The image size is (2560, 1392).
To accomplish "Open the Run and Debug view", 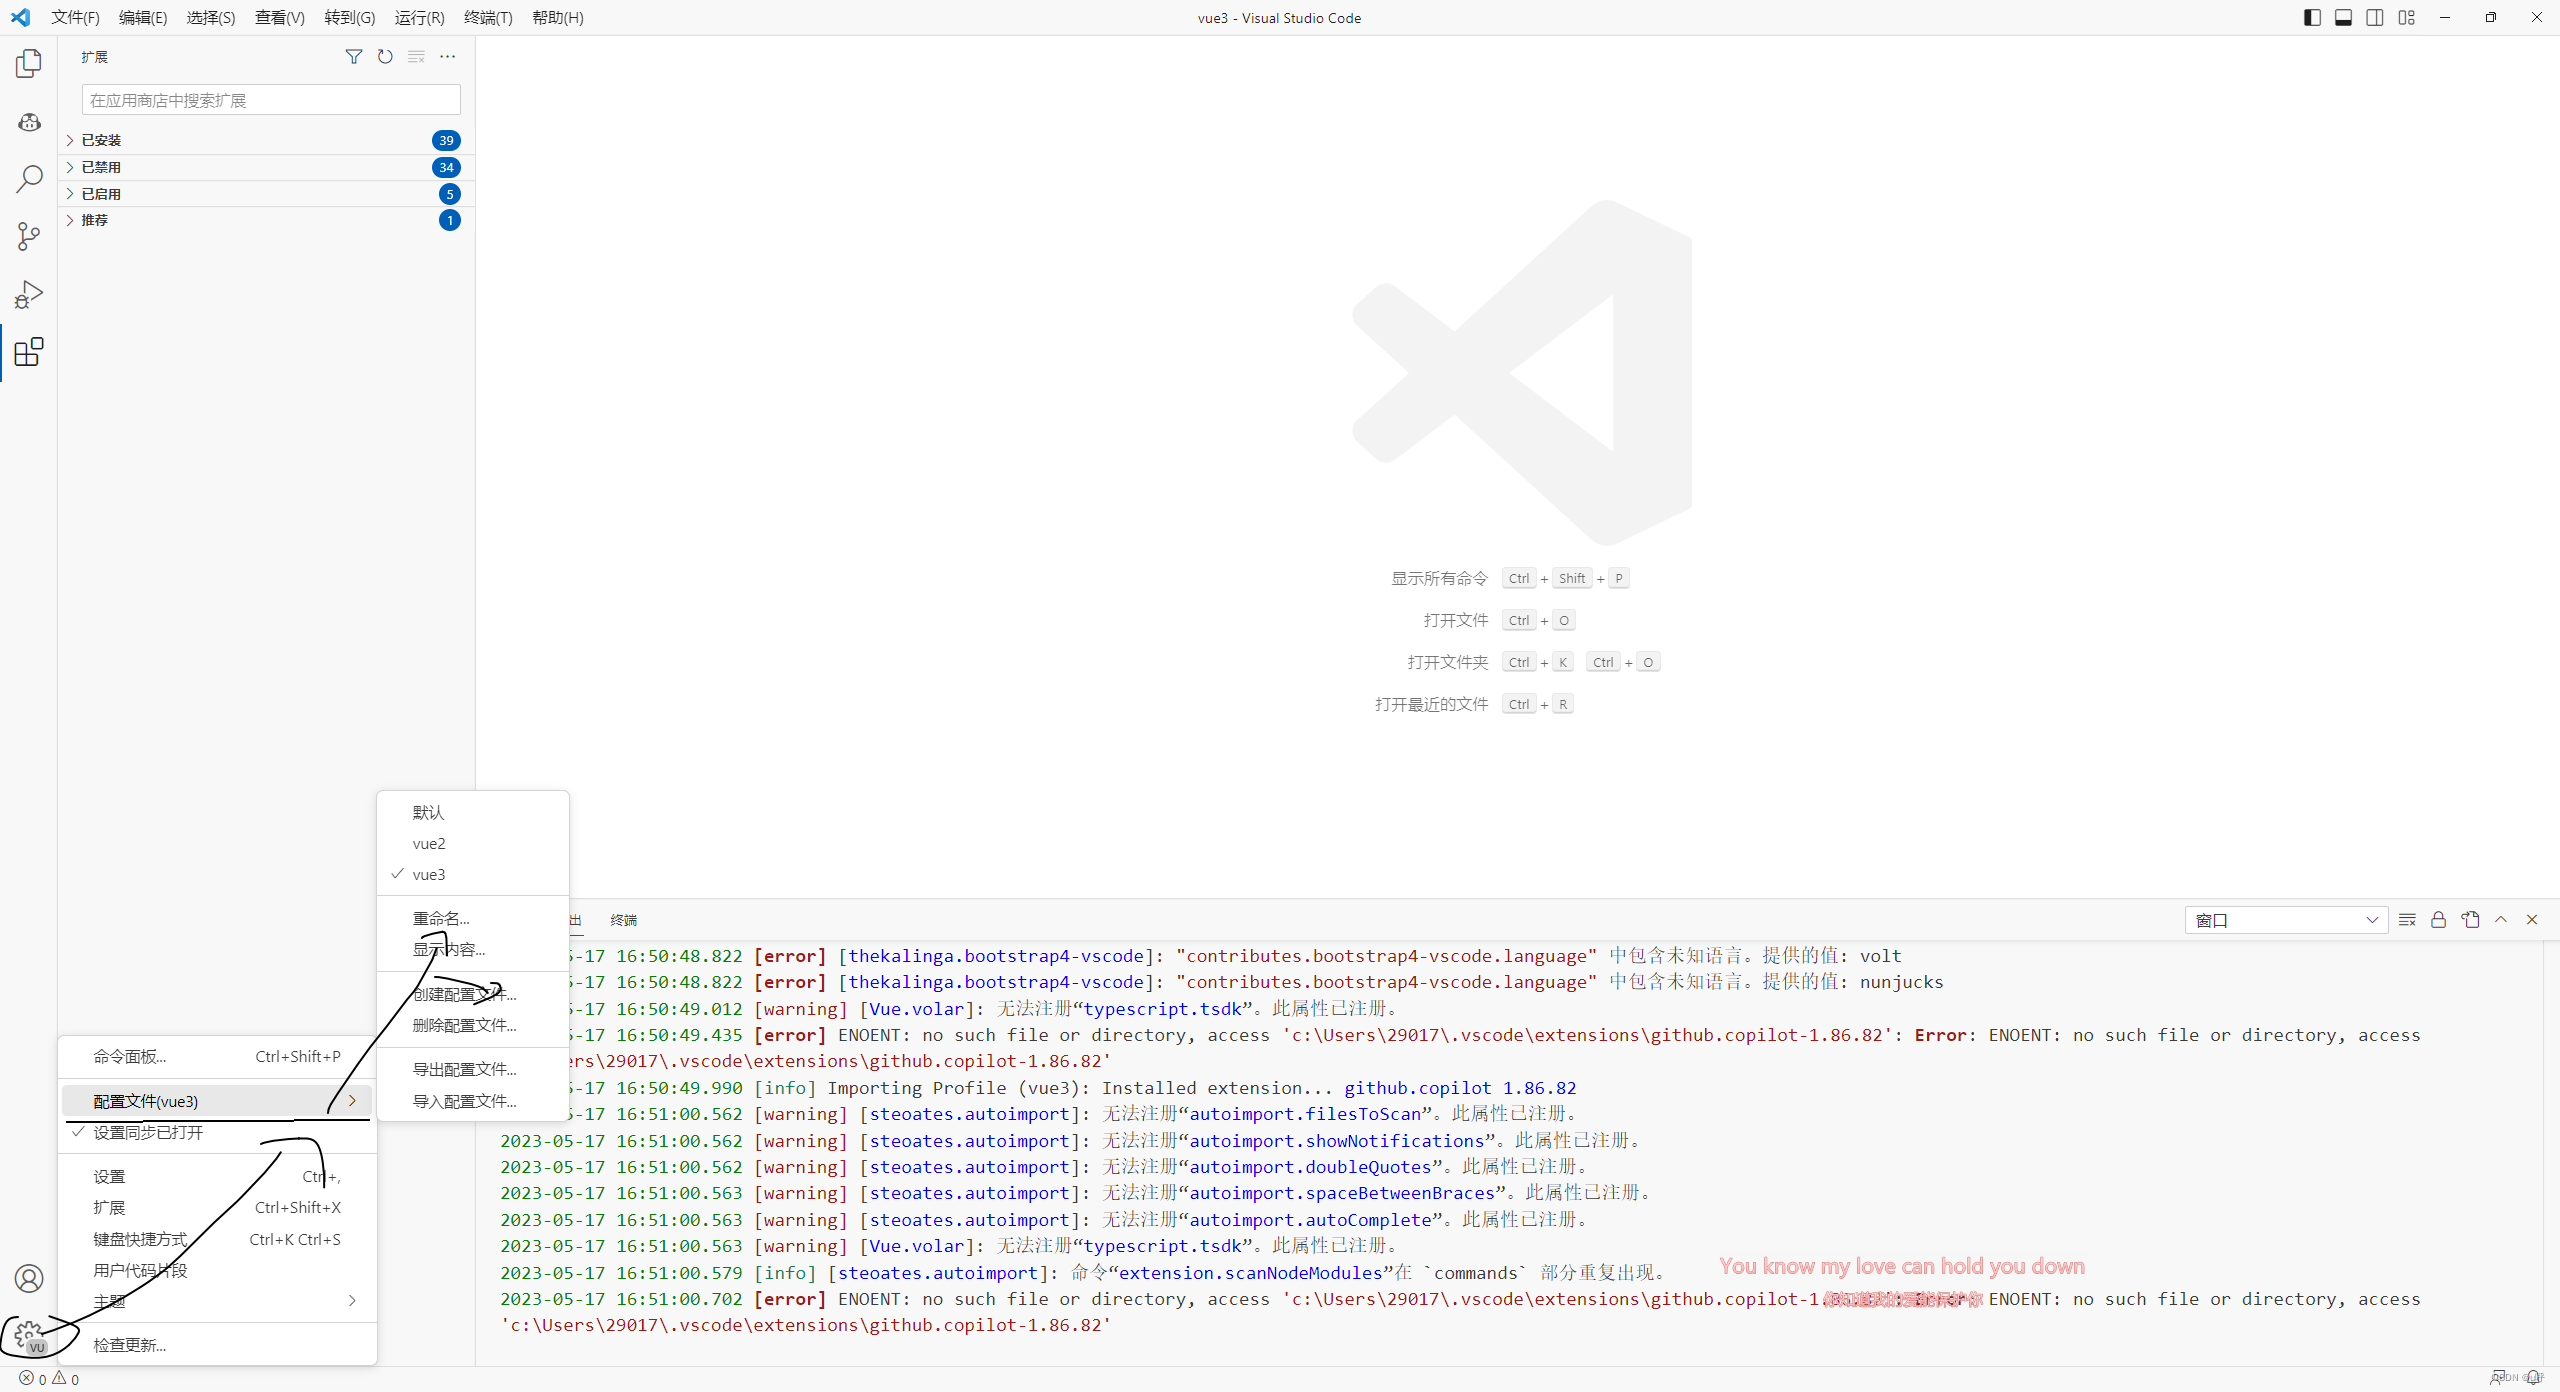I will (29, 295).
